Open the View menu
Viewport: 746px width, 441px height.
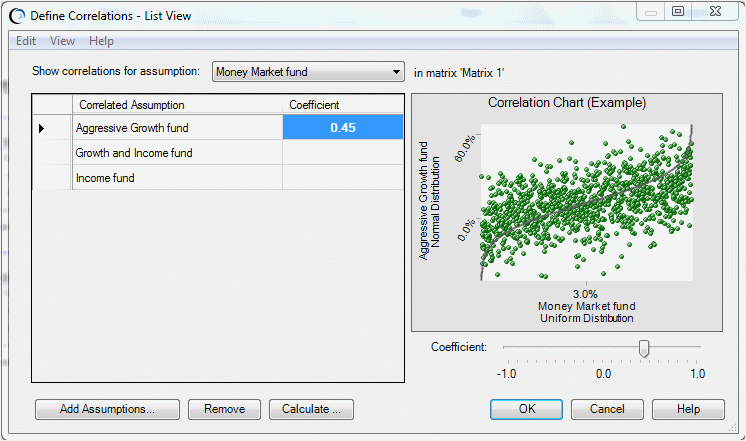coord(62,41)
